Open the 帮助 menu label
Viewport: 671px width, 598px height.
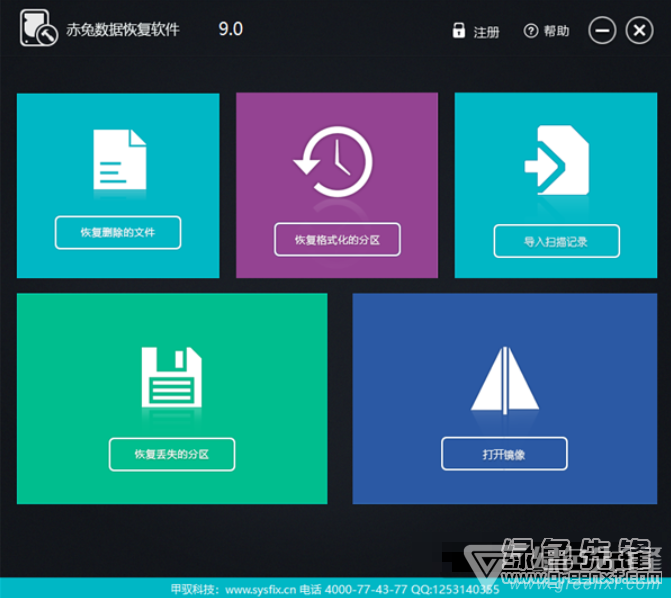coord(557,32)
